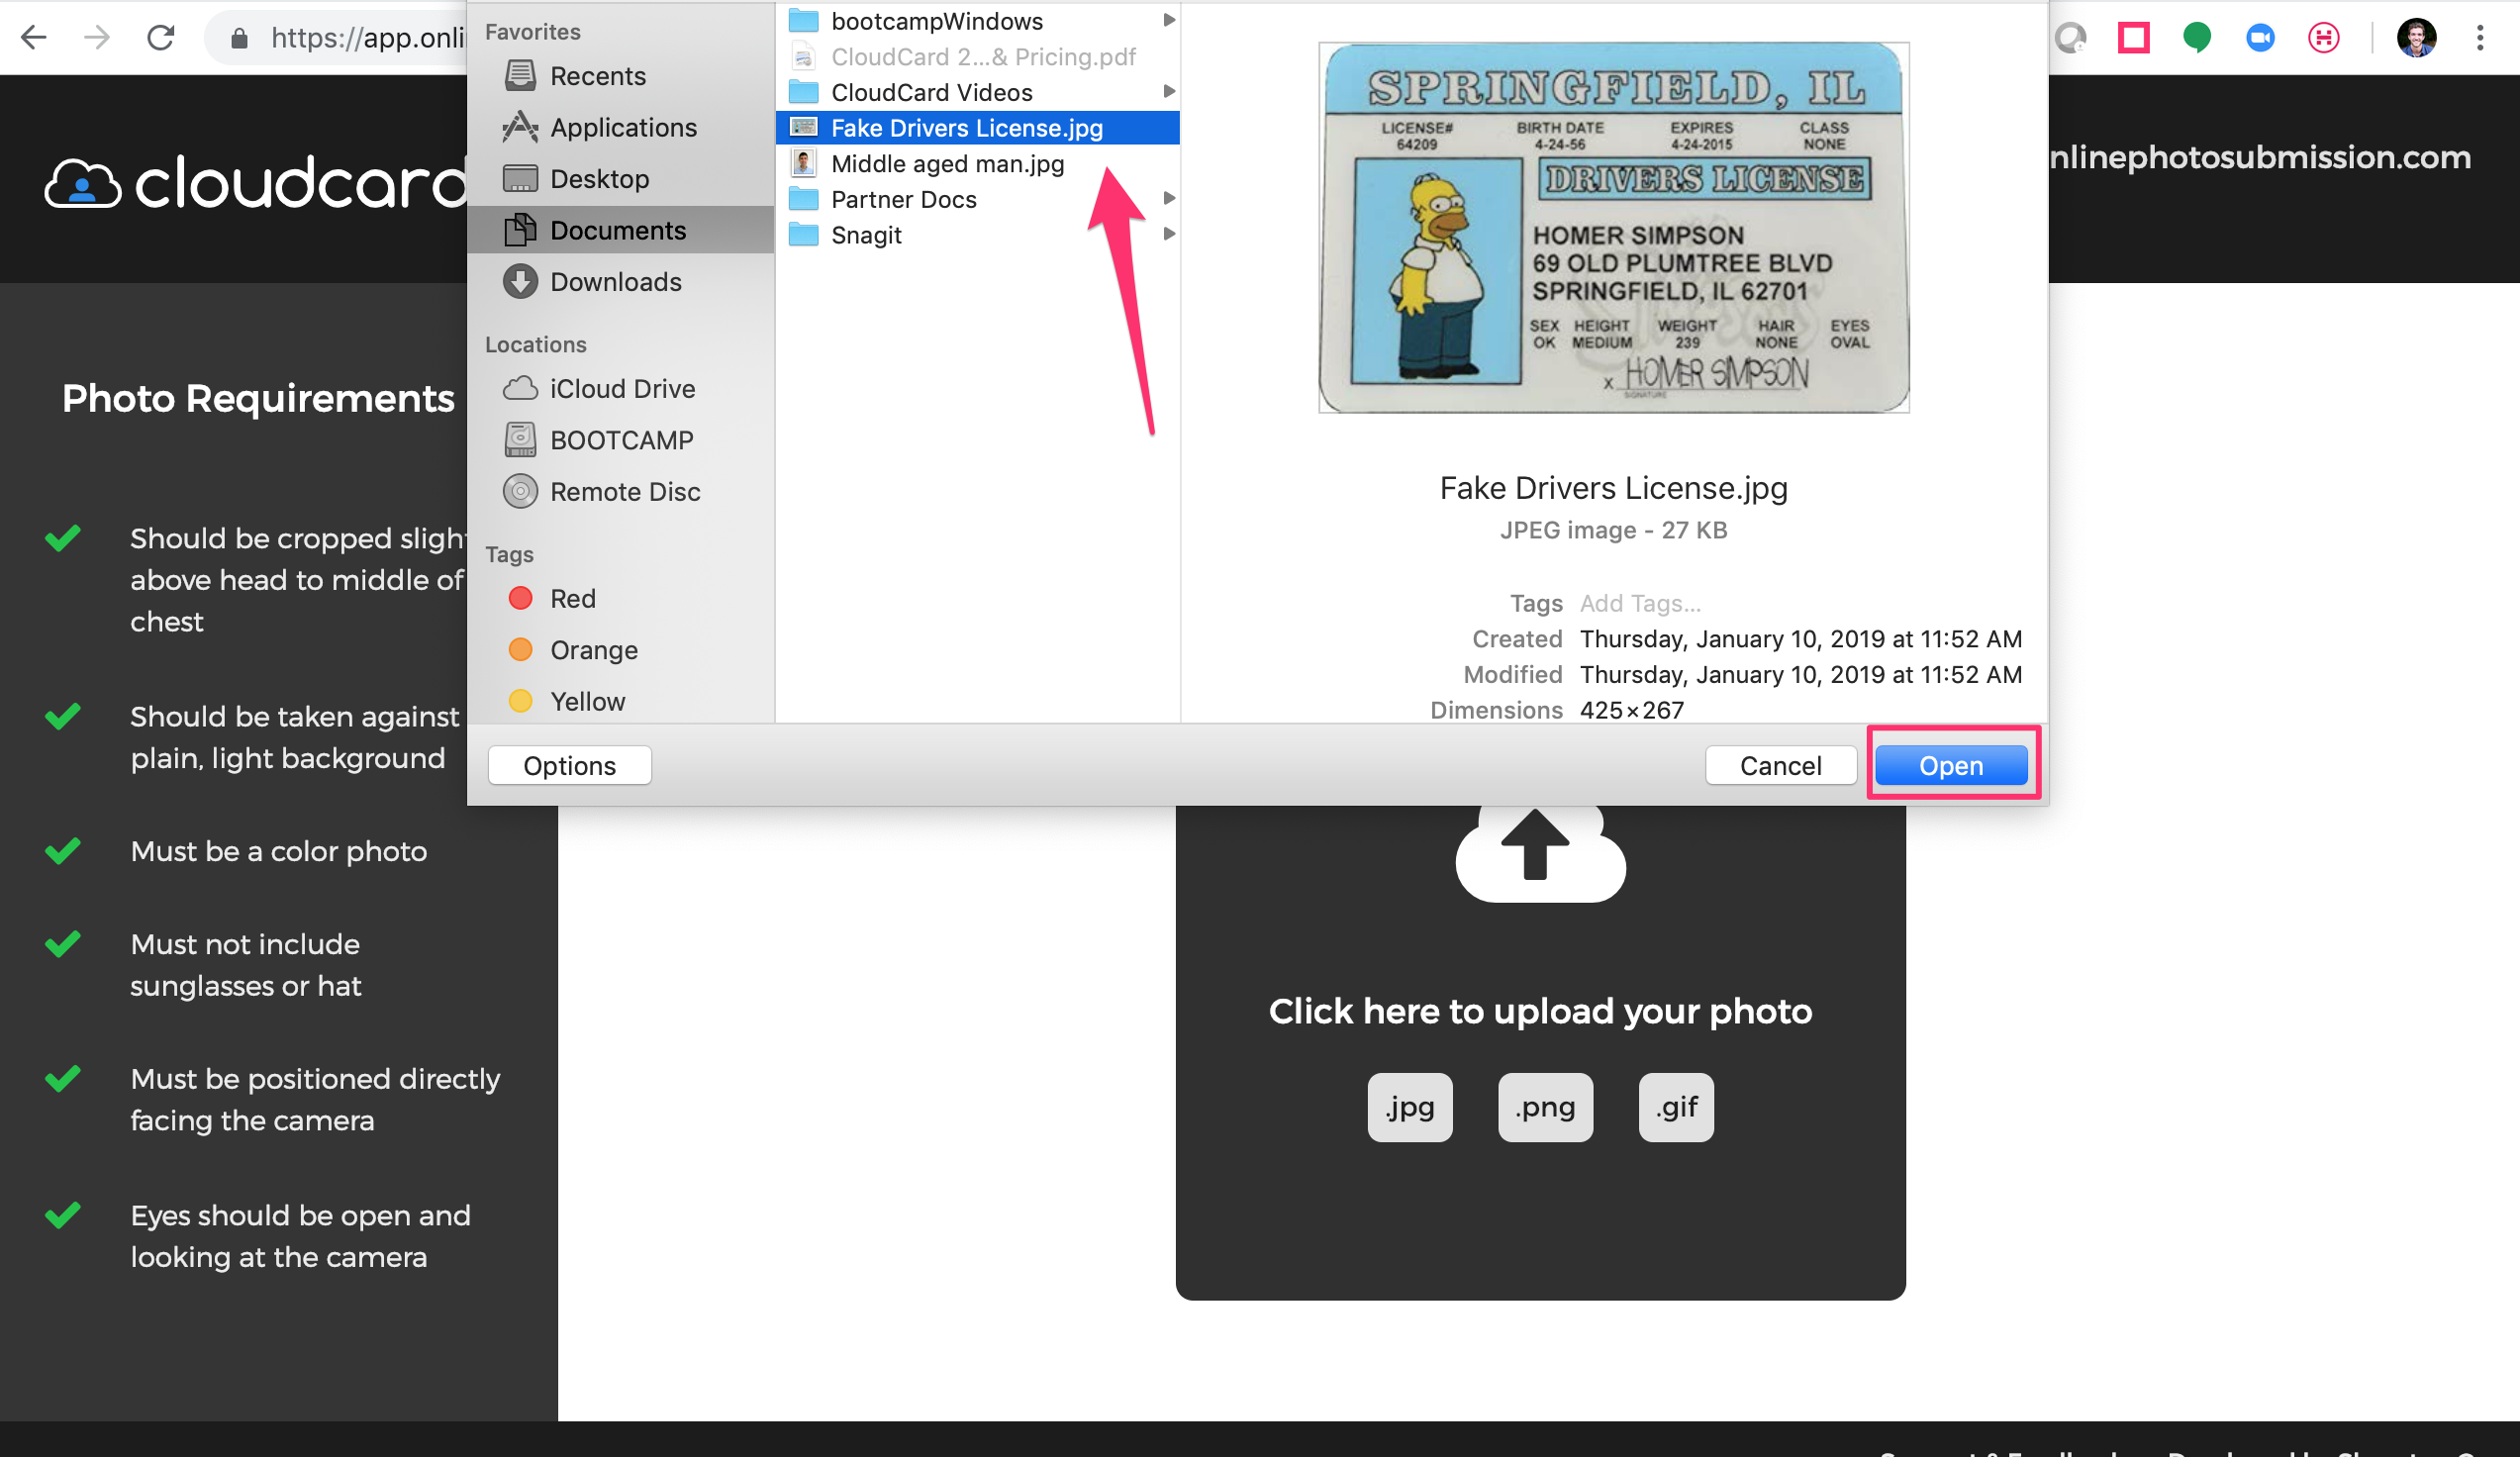Select the Orange tag in sidebar
The image size is (2520, 1457).
tap(593, 650)
